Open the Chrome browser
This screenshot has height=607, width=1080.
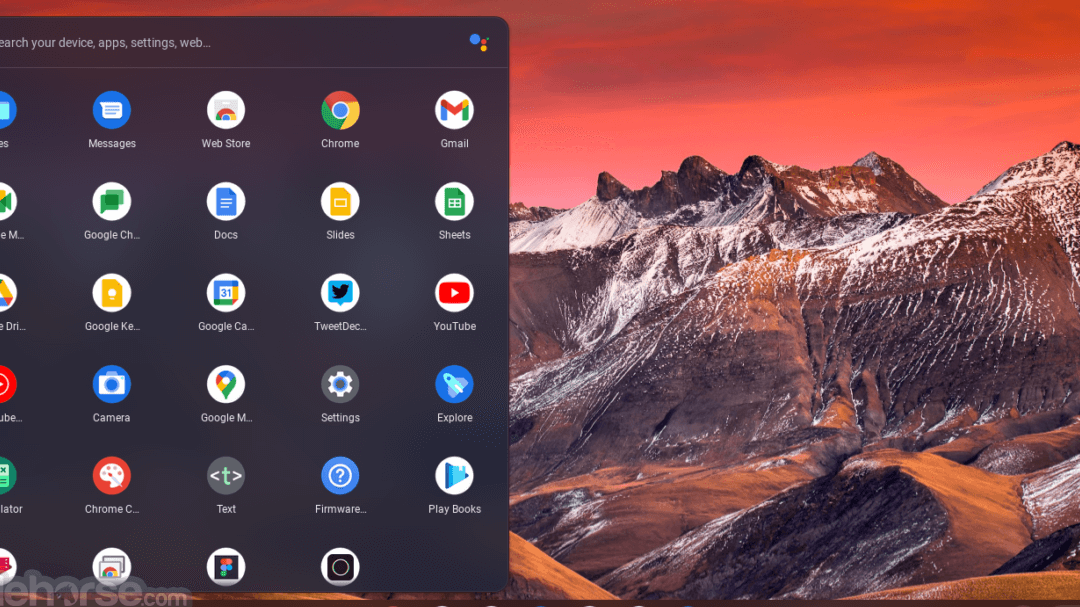tap(340, 111)
